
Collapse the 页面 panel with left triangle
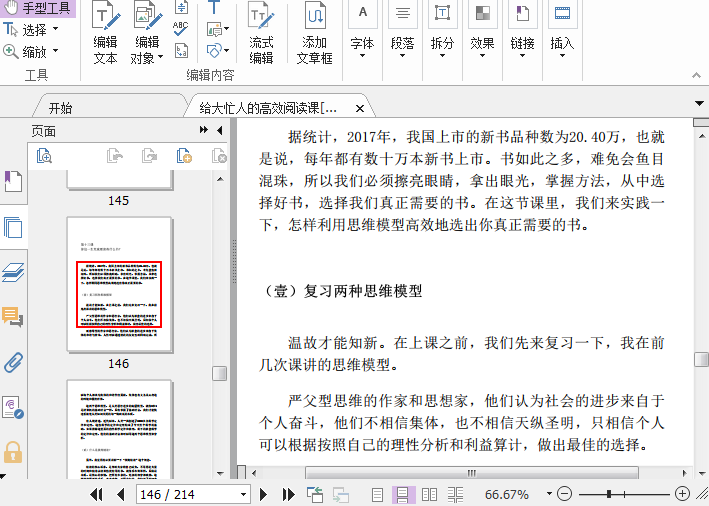coord(220,130)
